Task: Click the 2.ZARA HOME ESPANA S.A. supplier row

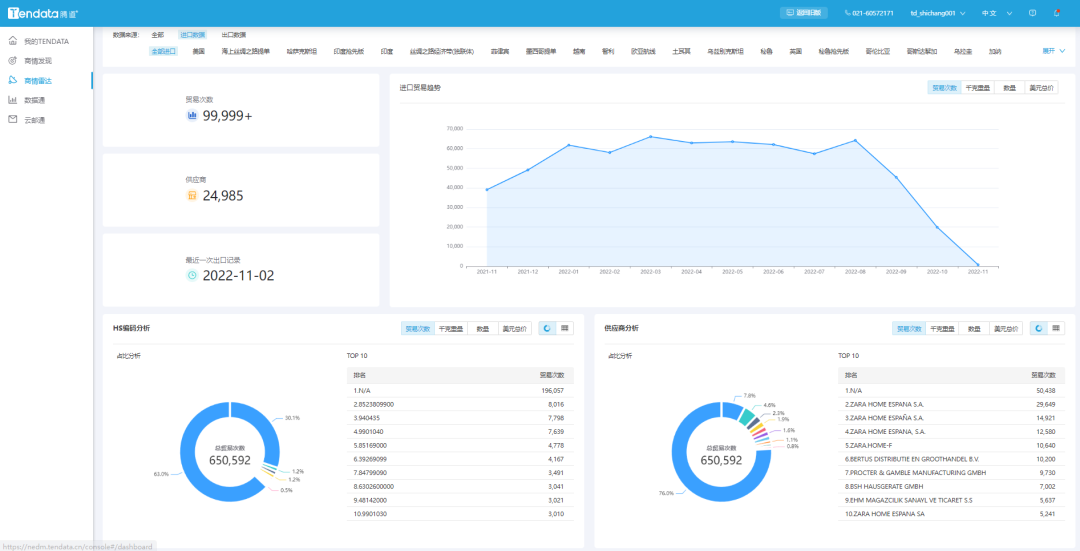Action: [x=952, y=404]
